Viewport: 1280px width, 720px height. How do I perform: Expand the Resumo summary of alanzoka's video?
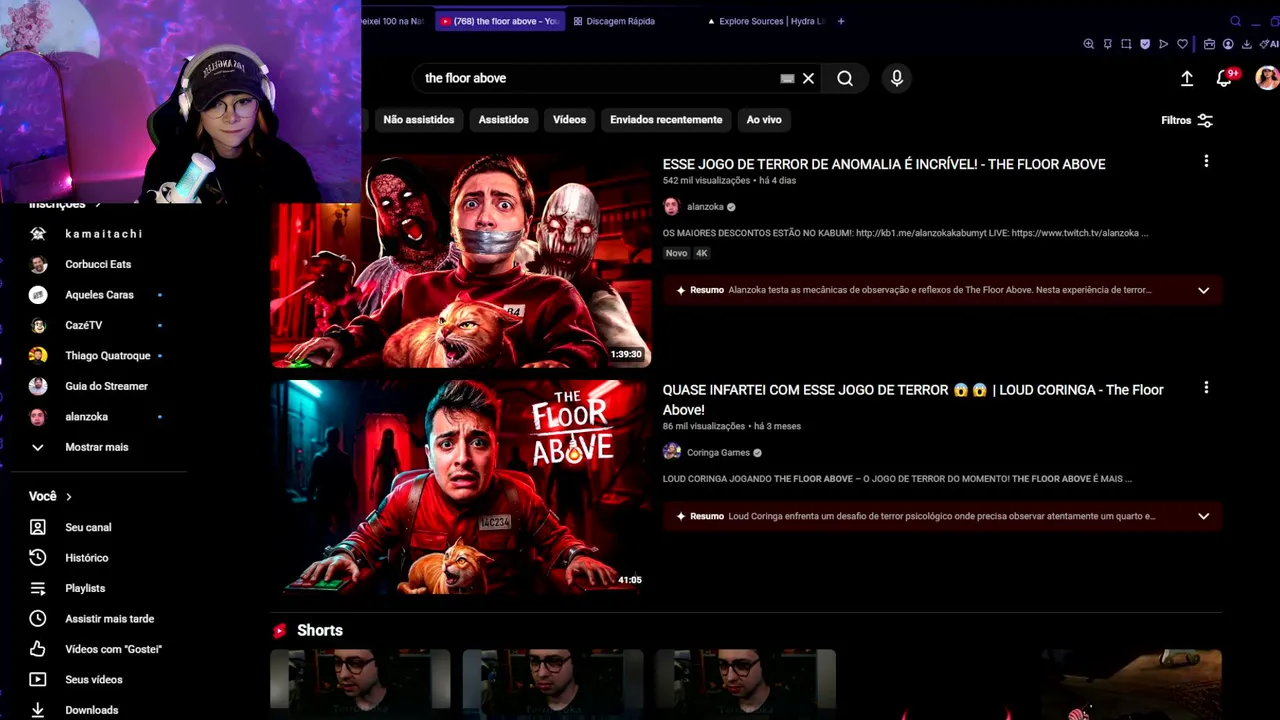[1204, 290]
